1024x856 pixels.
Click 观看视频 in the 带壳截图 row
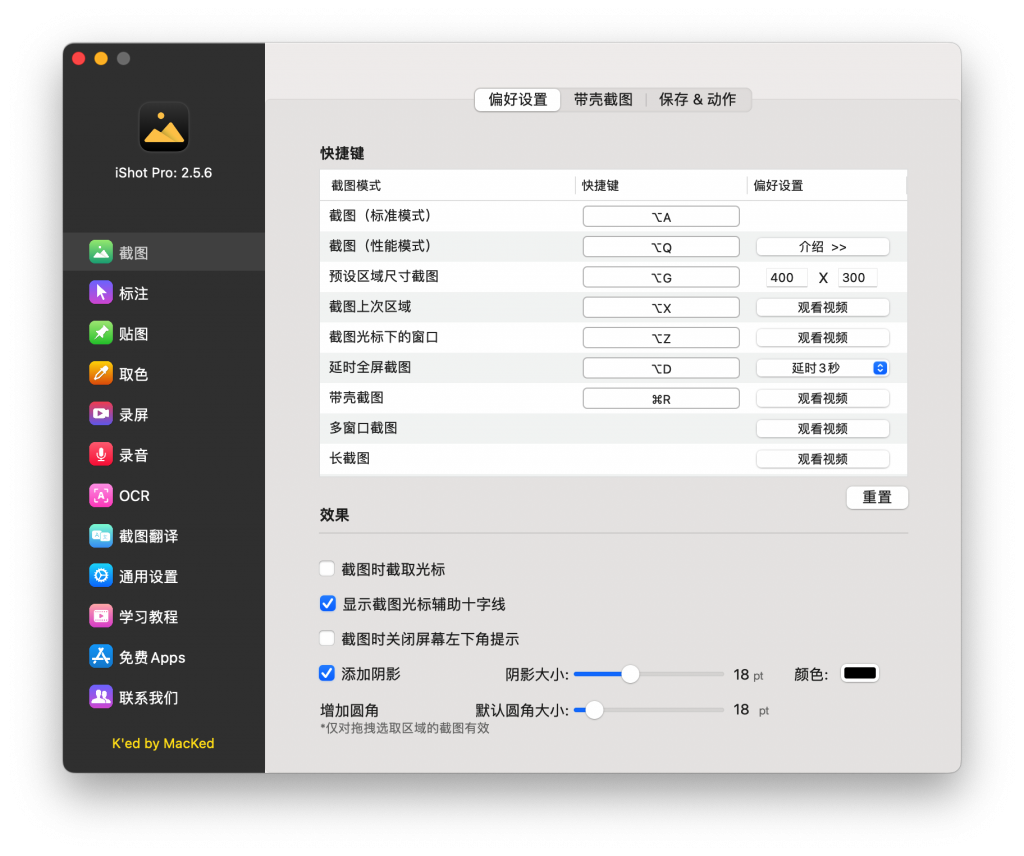point(822,398)
